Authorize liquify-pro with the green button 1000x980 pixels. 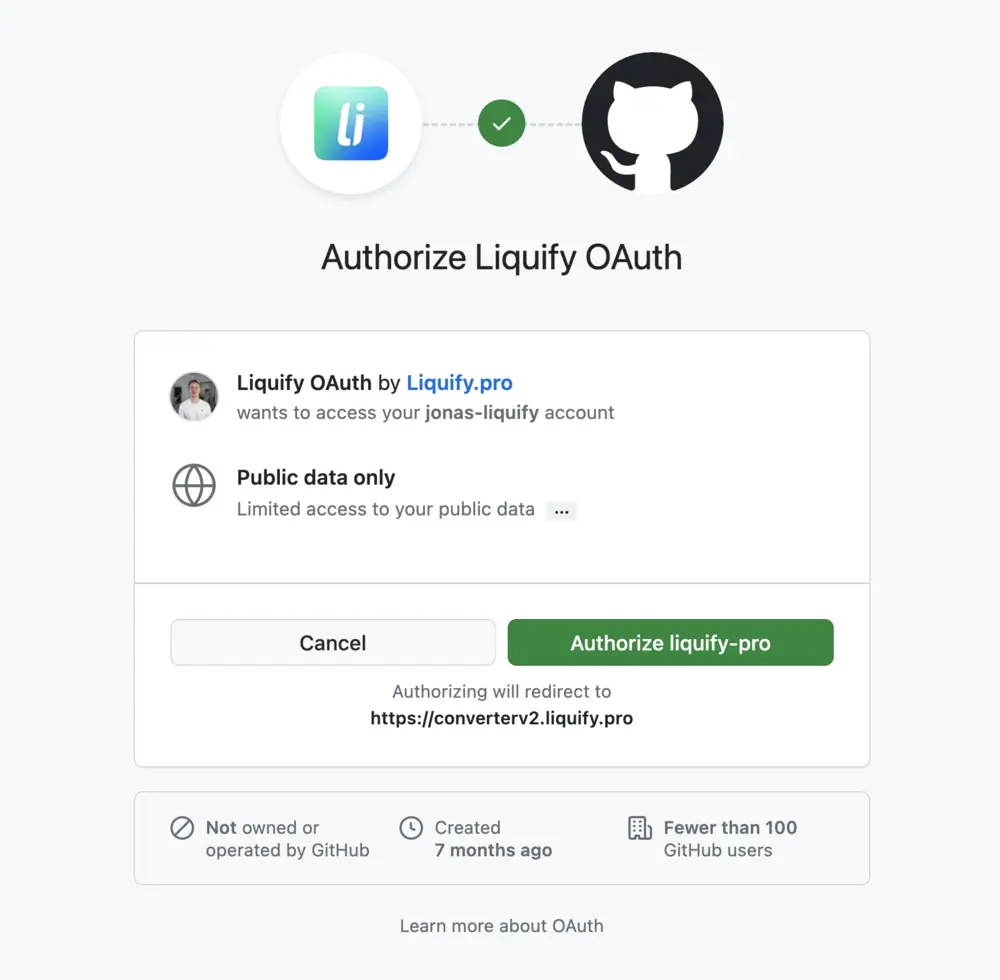click(x=670, y=642)
